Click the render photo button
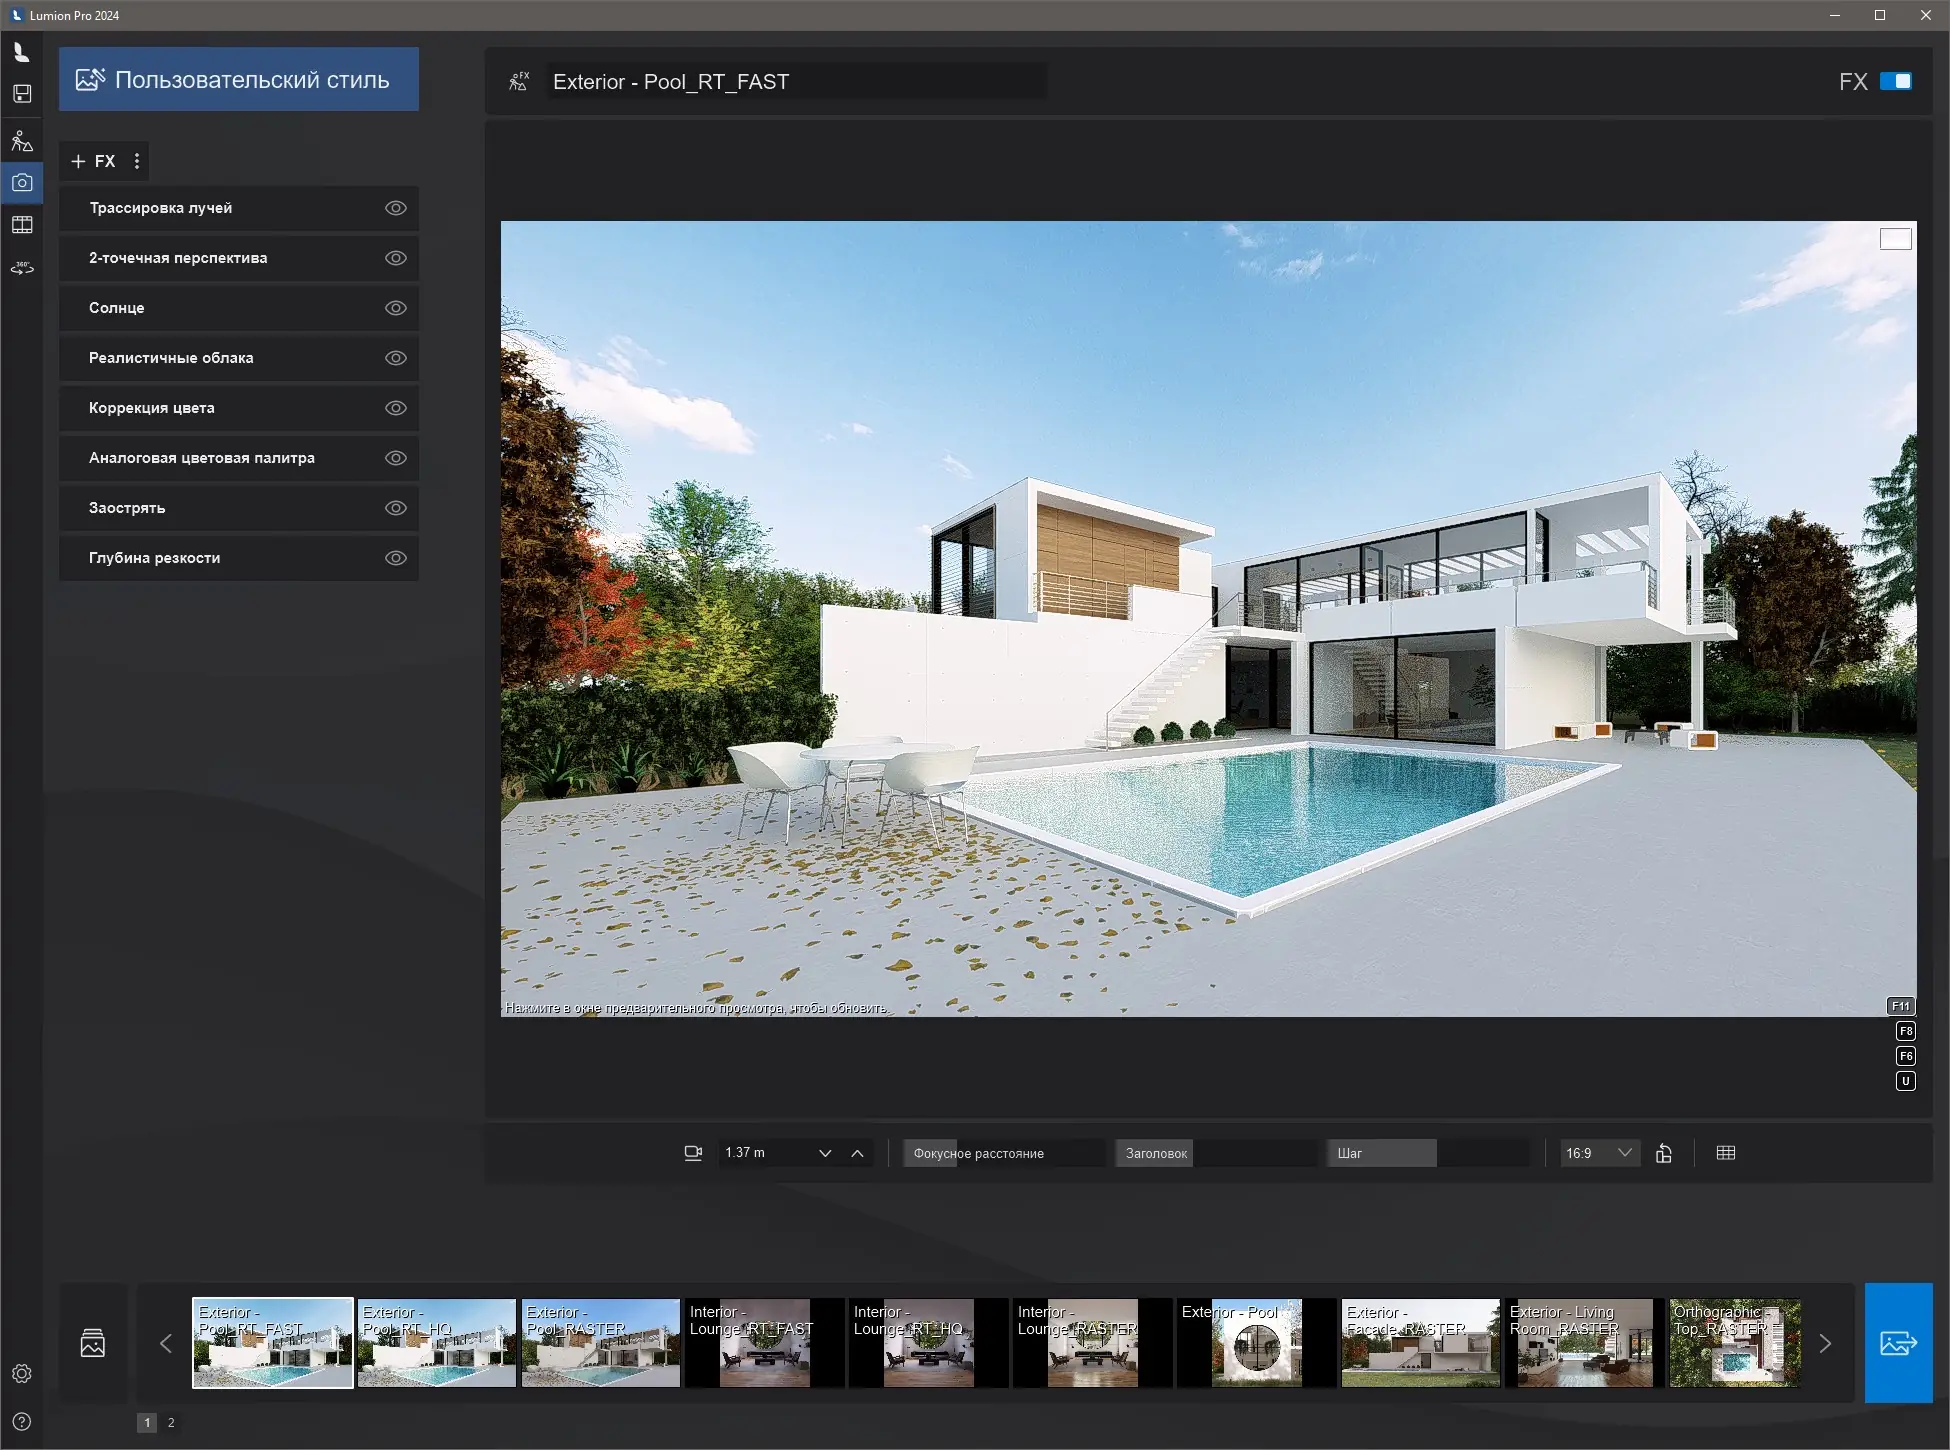The image size is (1950, 1450). click(1897, 1342)
